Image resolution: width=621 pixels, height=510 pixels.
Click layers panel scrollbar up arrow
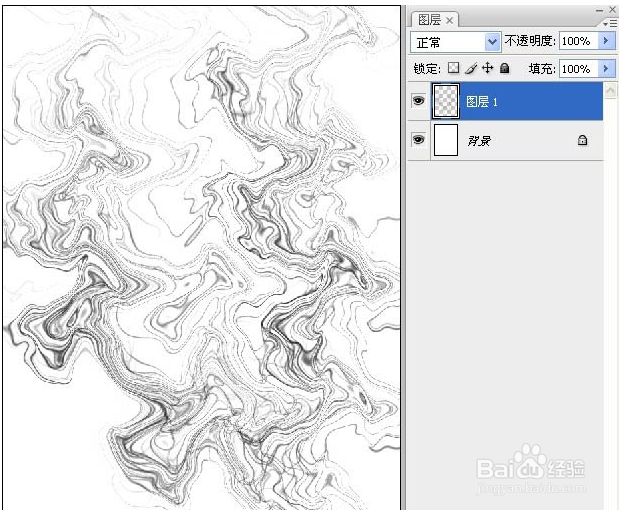(610, 91)
